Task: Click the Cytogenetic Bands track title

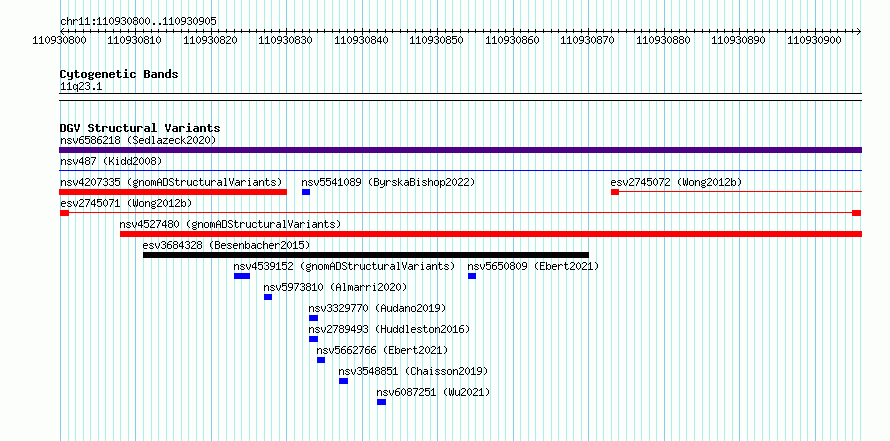Action: tap(119, 74)
